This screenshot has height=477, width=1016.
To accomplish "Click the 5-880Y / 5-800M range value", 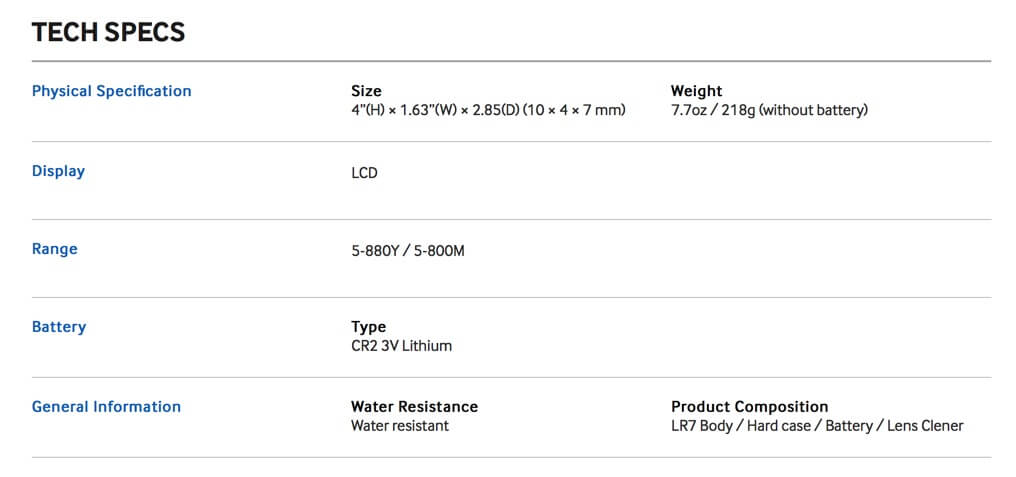I will [x=408, y=251].
